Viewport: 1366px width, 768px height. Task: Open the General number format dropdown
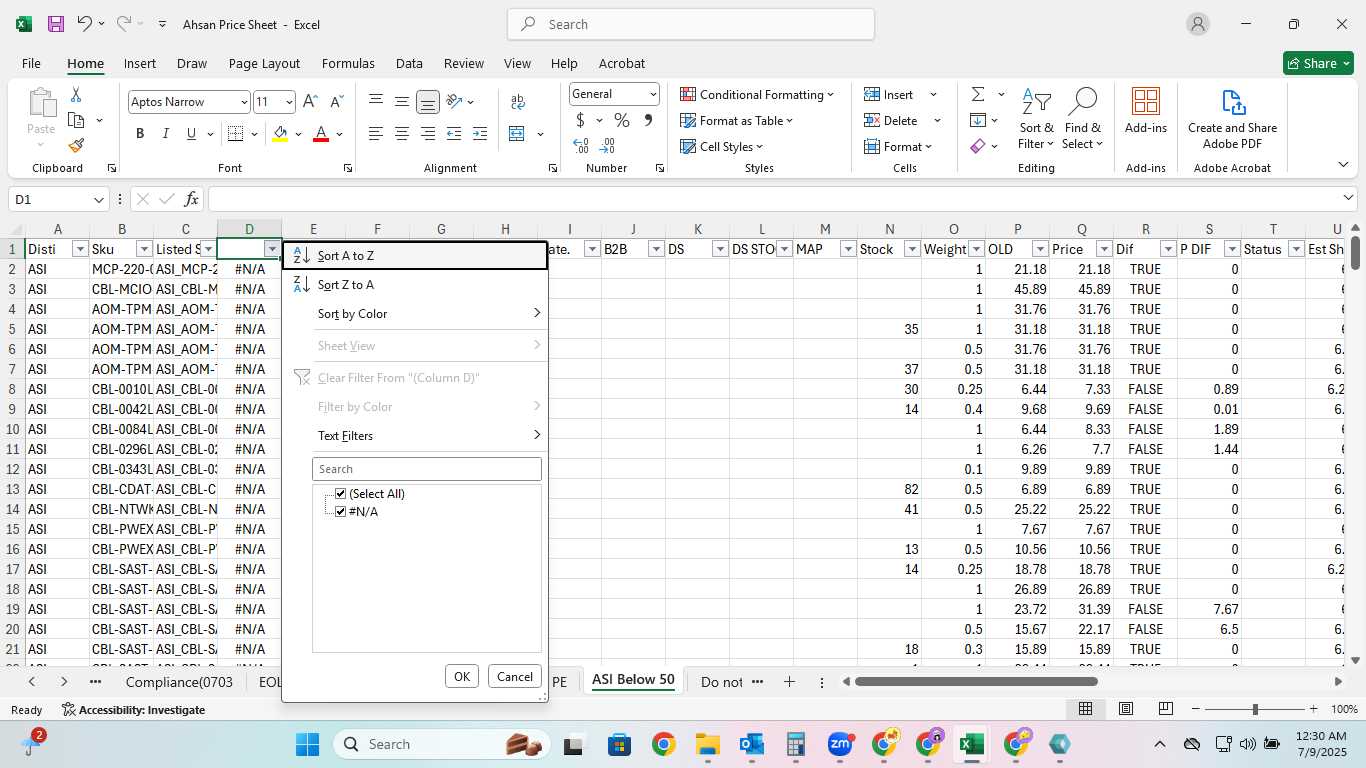(x=653, y=94)
